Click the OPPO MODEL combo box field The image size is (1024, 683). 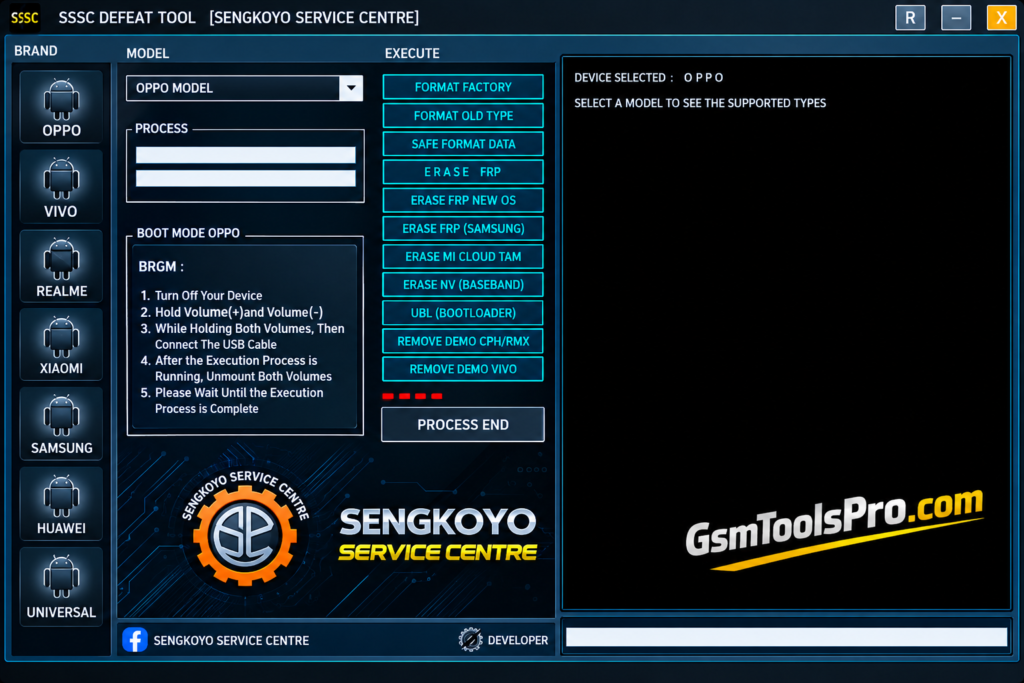click(x=245, y=88)
